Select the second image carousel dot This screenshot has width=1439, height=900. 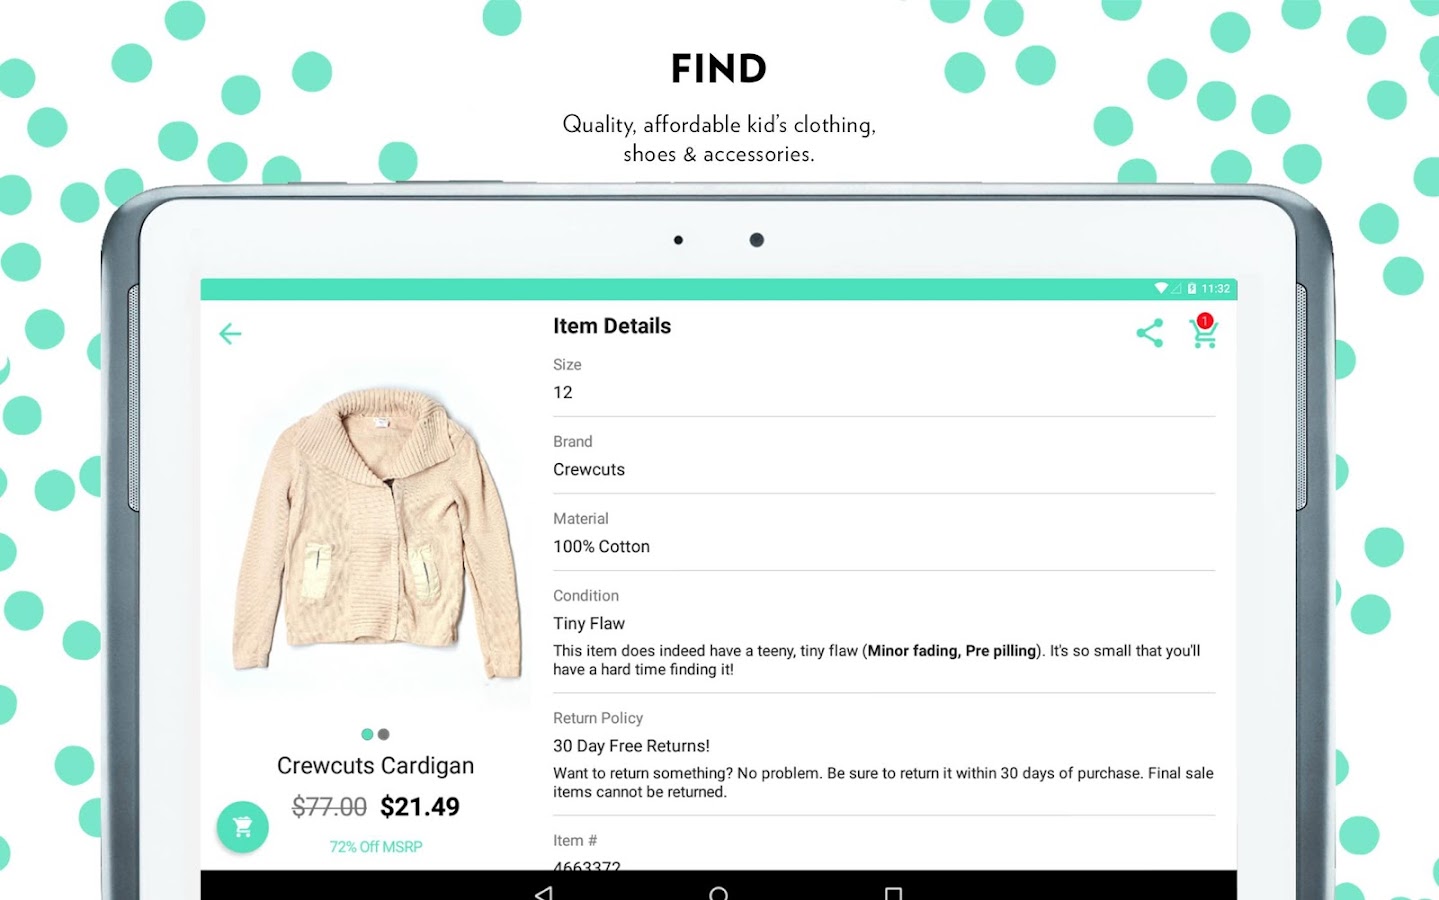384,733
